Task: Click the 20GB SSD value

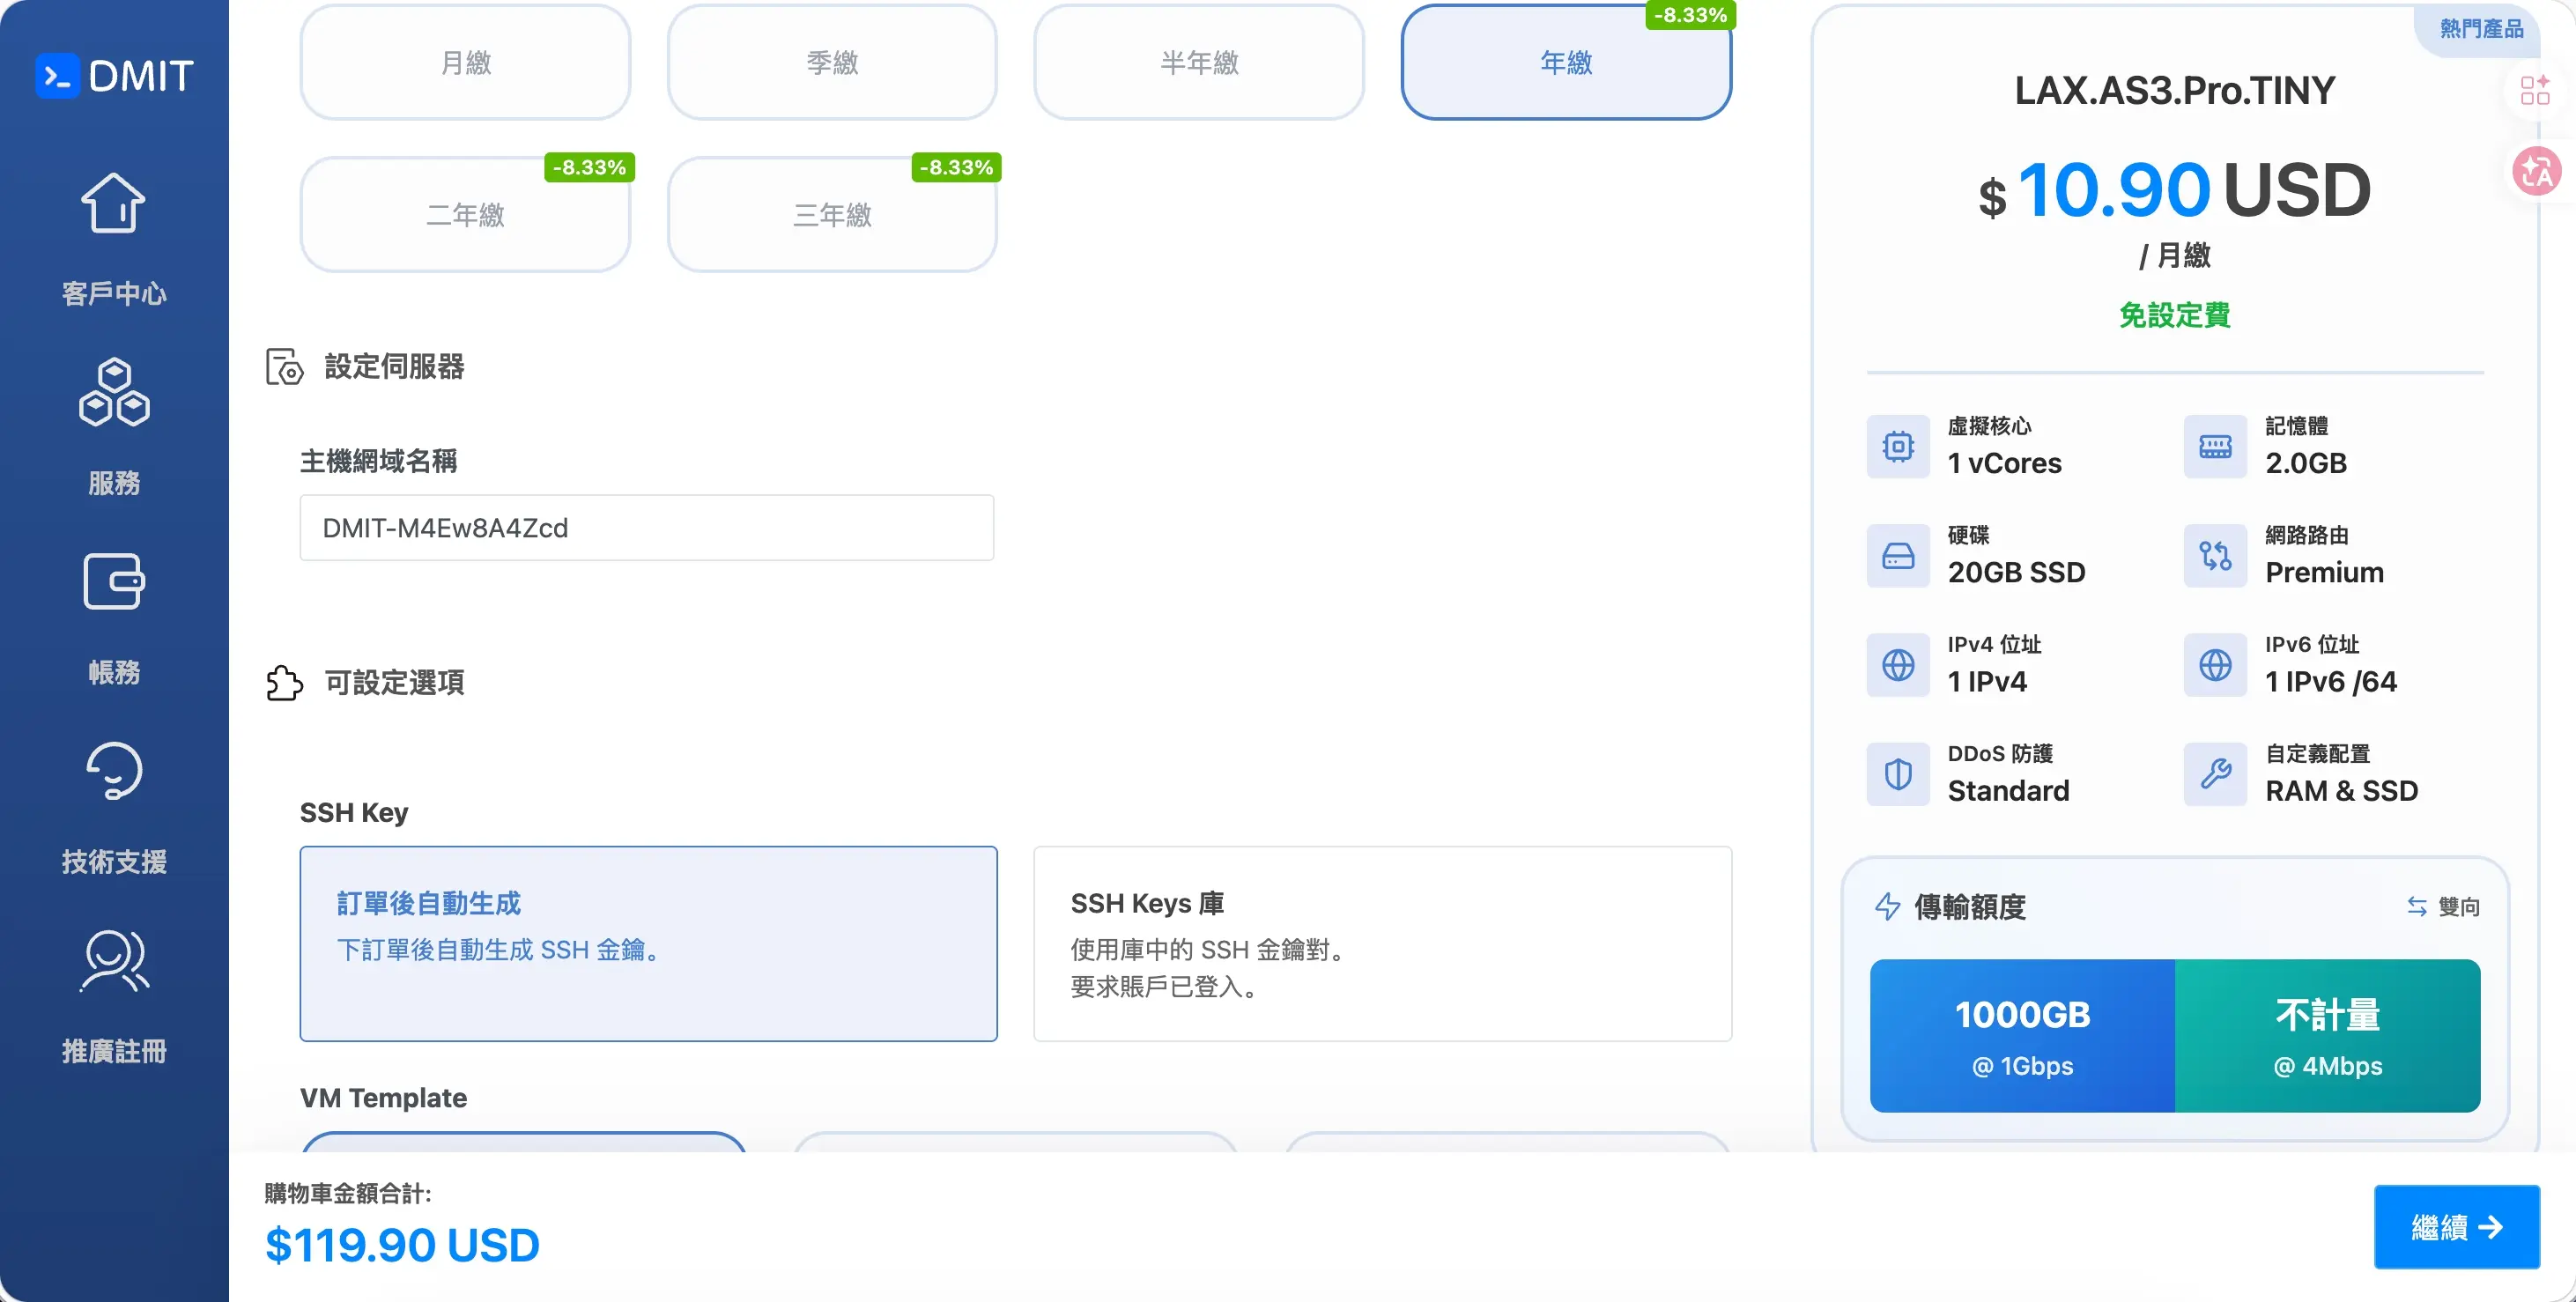Action: tap(2016, 572)
